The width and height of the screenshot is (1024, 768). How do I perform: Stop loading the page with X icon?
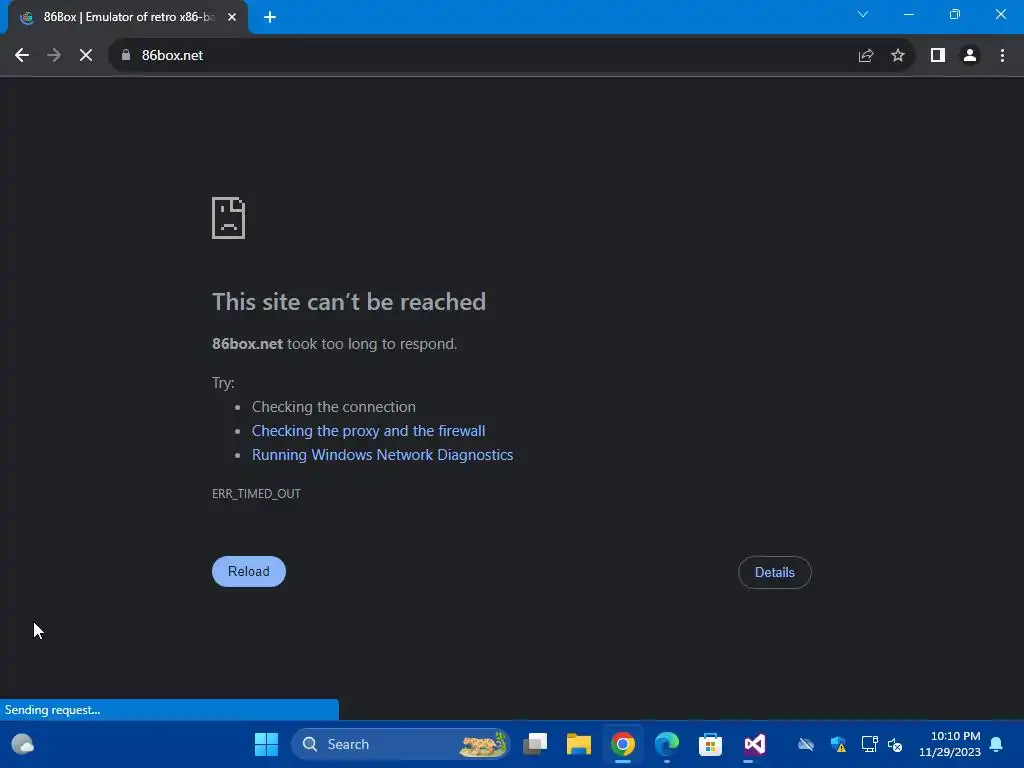tap(86, 56)
